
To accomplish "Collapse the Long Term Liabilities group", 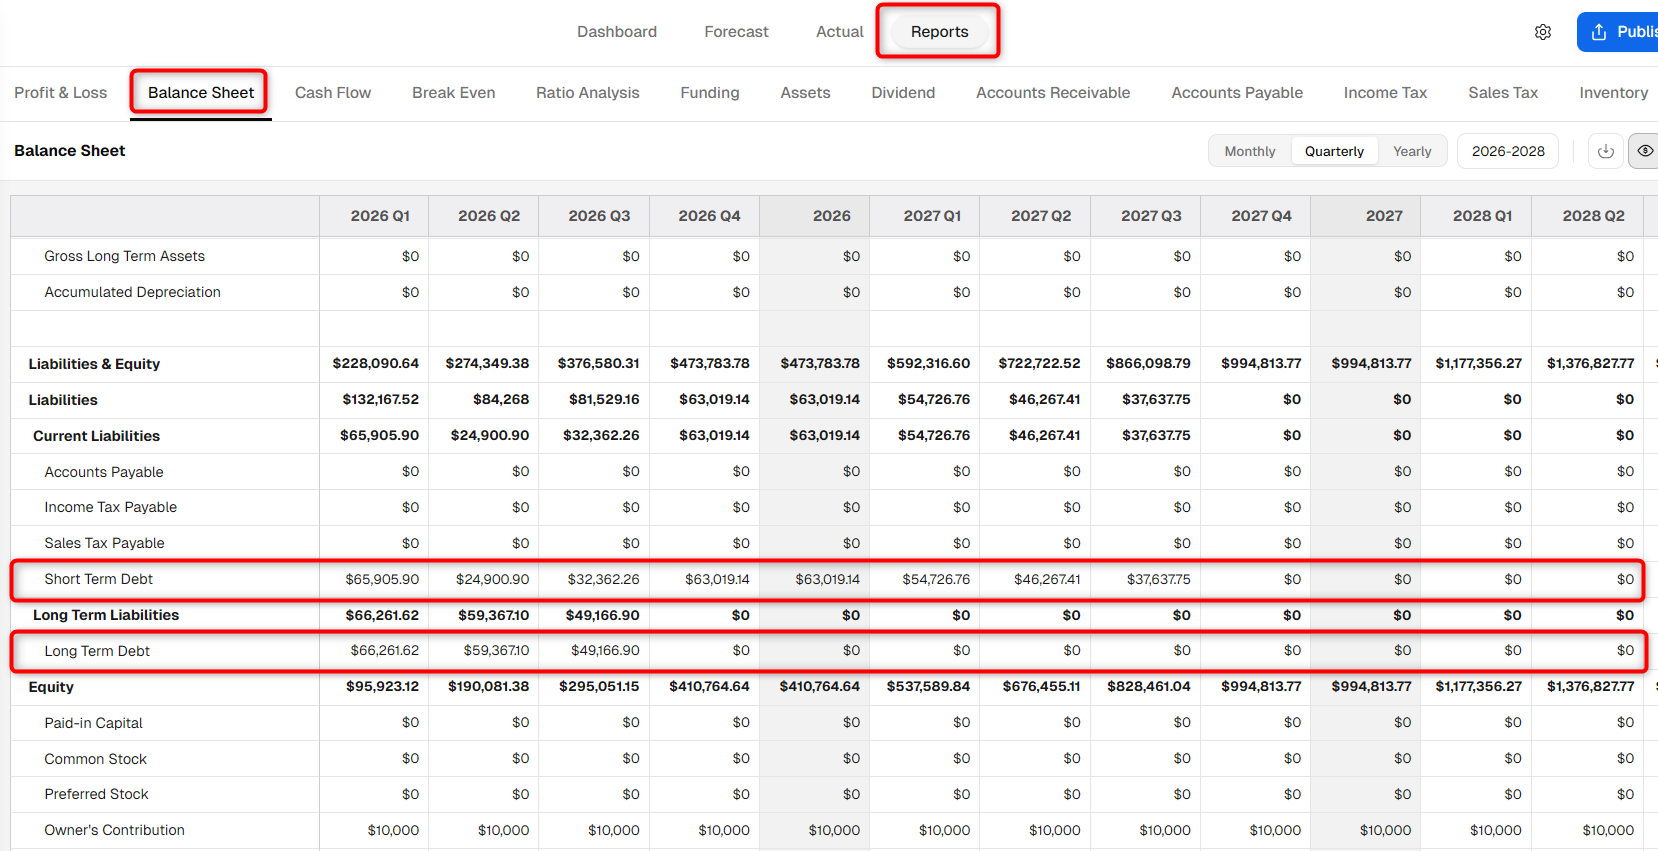I will pyautogui.click(x=106, y=615).
